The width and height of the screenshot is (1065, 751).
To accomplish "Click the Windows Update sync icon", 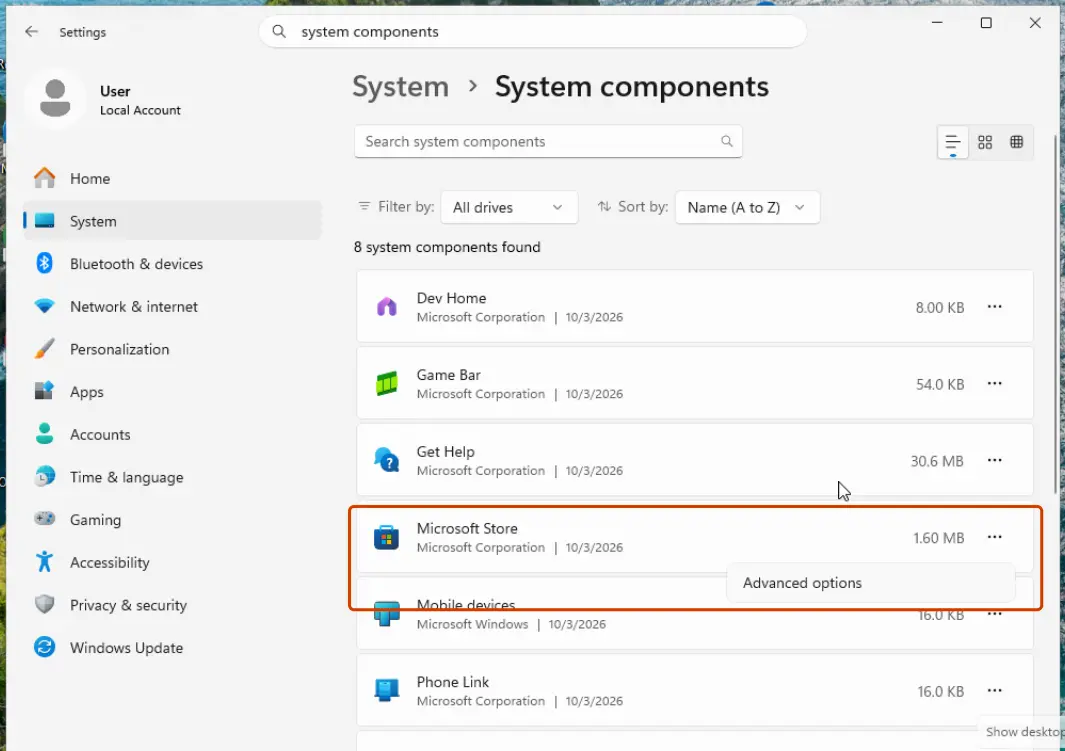I will click(44, 647).
